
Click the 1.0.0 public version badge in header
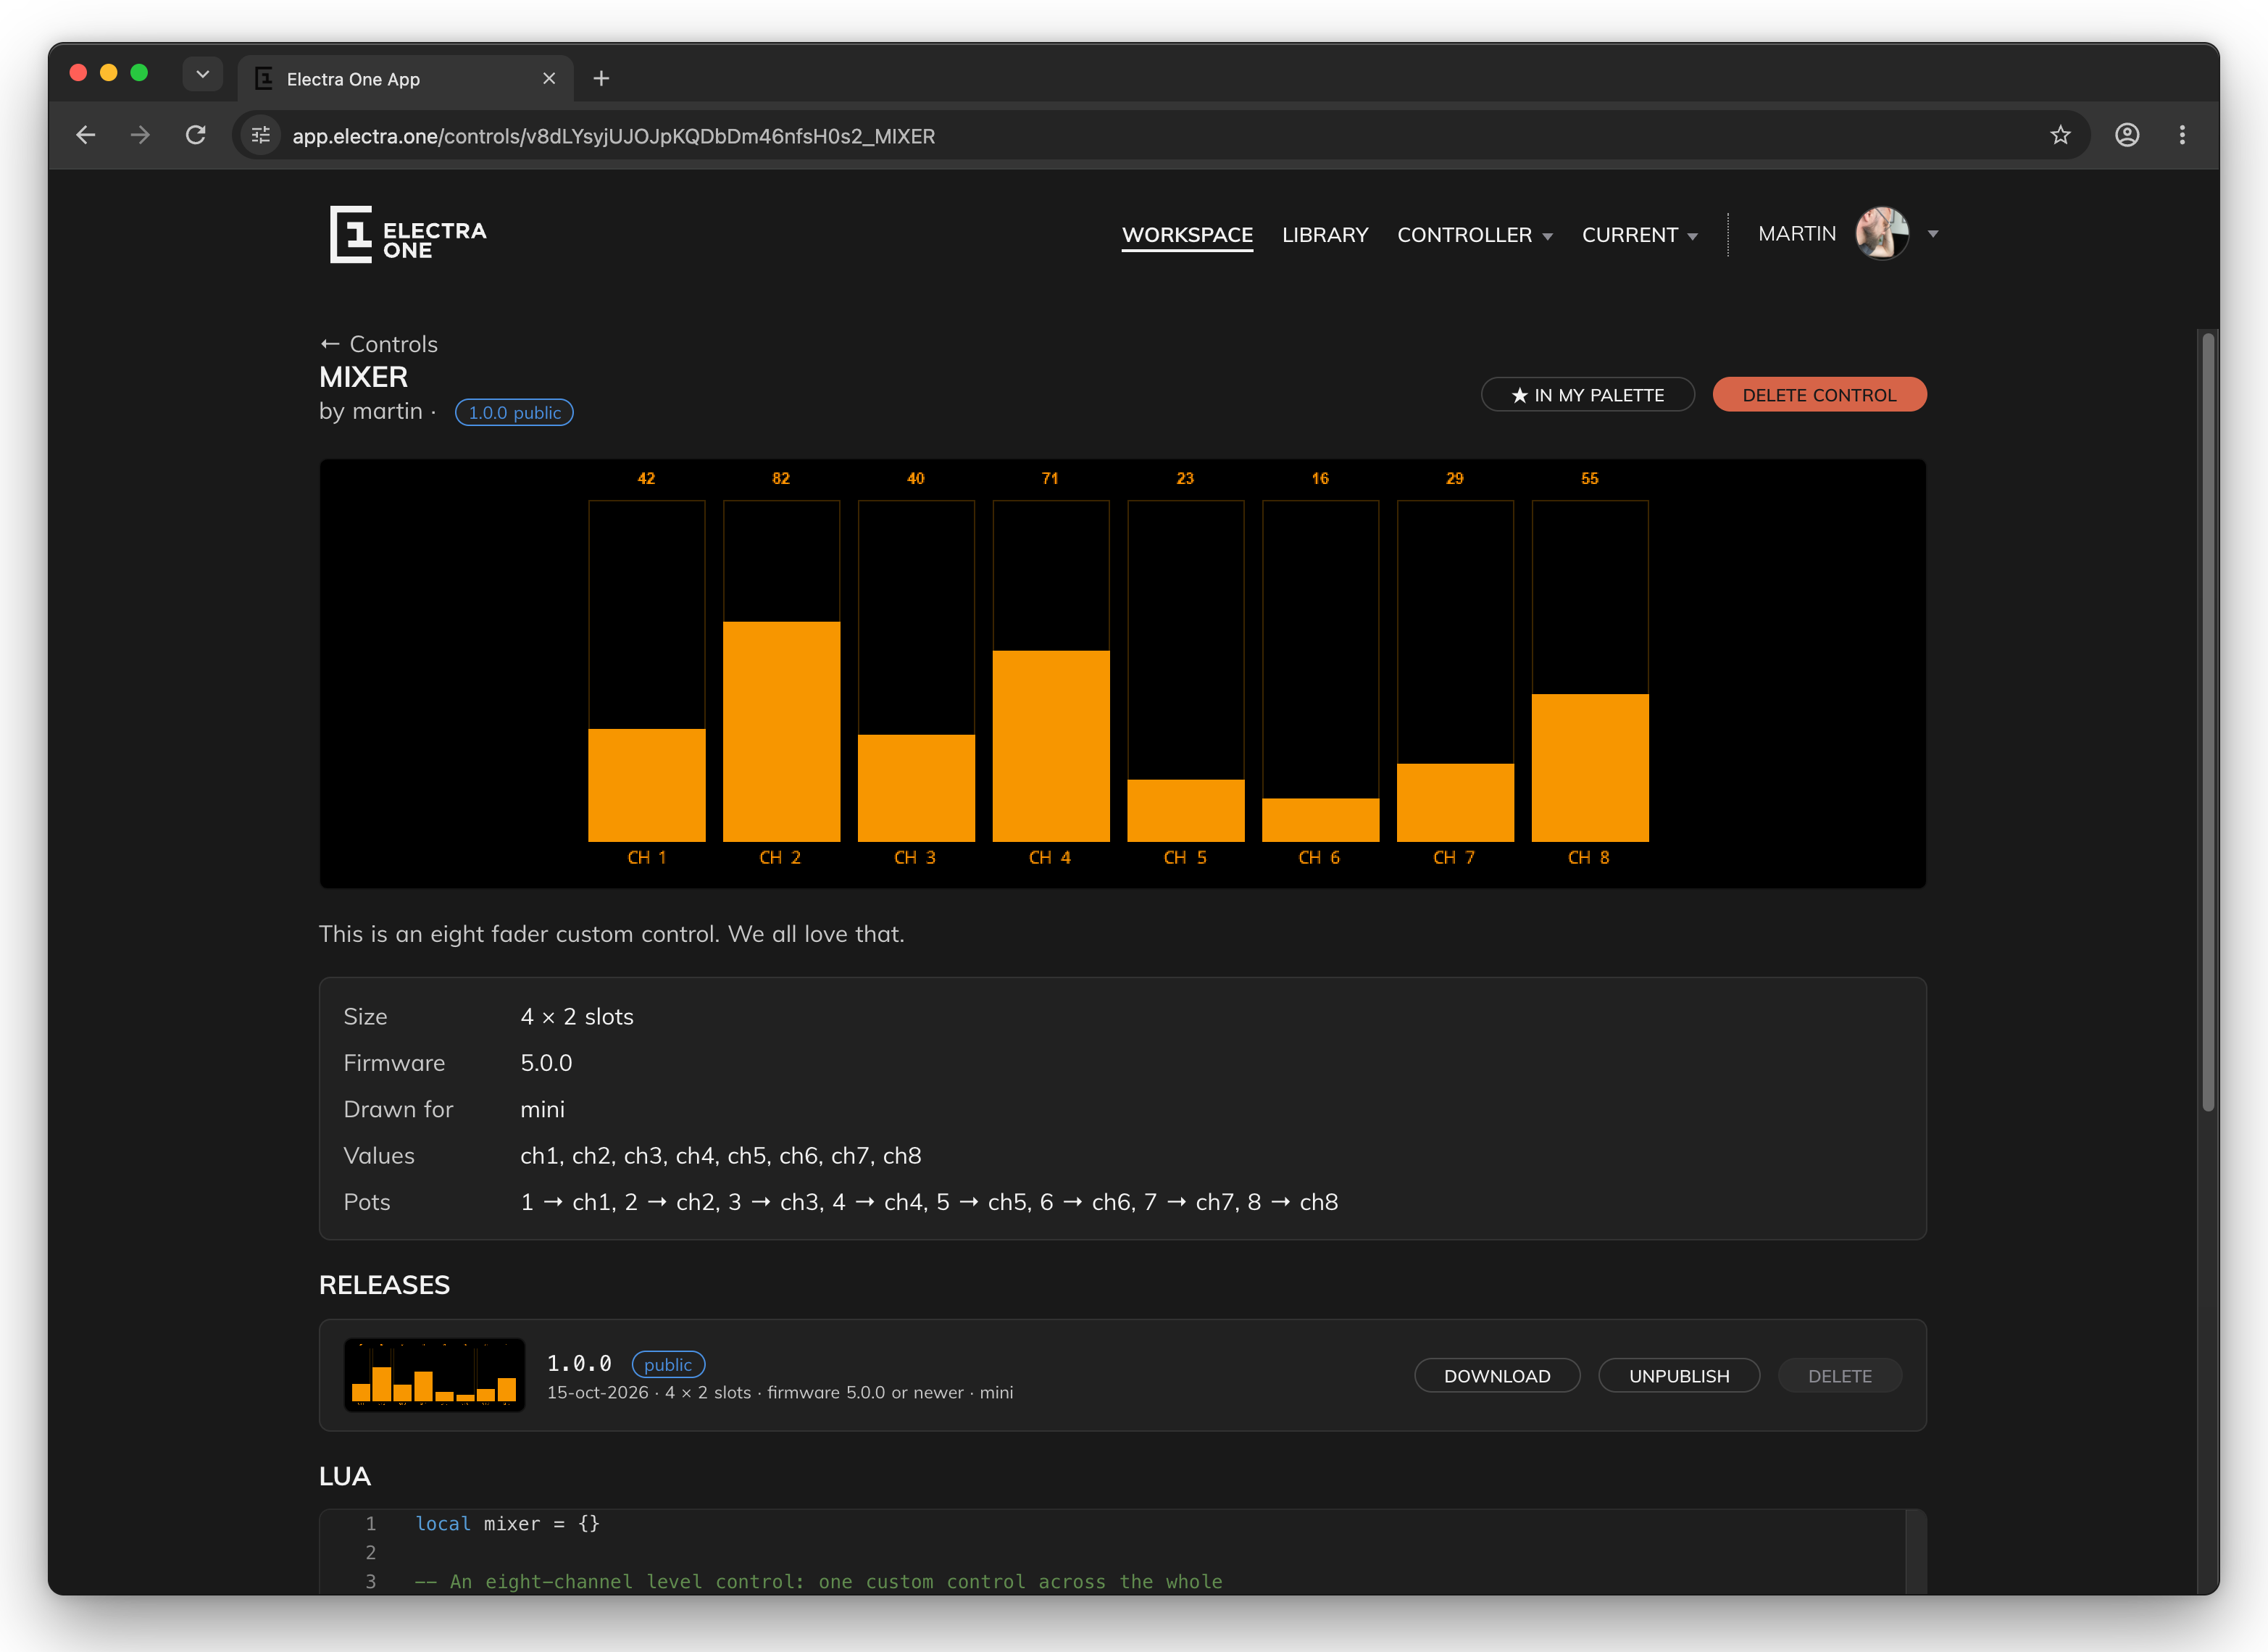click(x=514, y=412)
